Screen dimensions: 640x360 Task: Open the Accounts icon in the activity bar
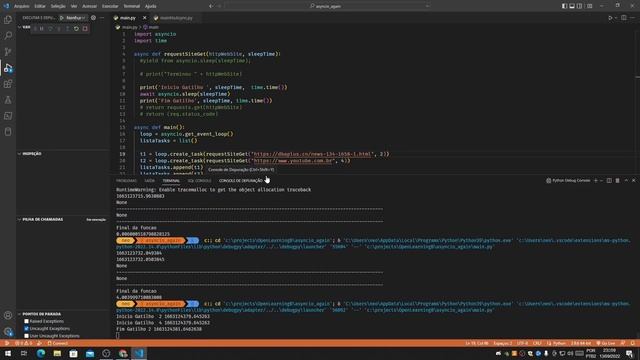tap(8, 315)
